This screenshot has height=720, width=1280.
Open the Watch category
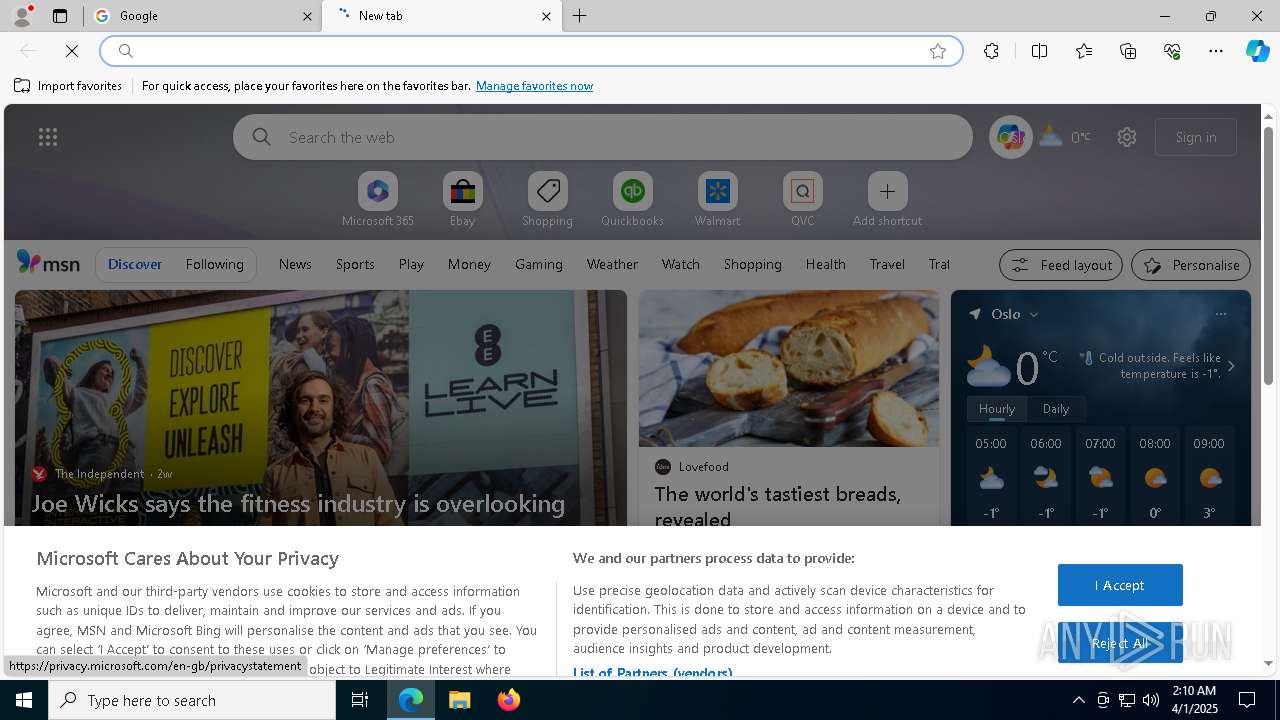point(681,264)
